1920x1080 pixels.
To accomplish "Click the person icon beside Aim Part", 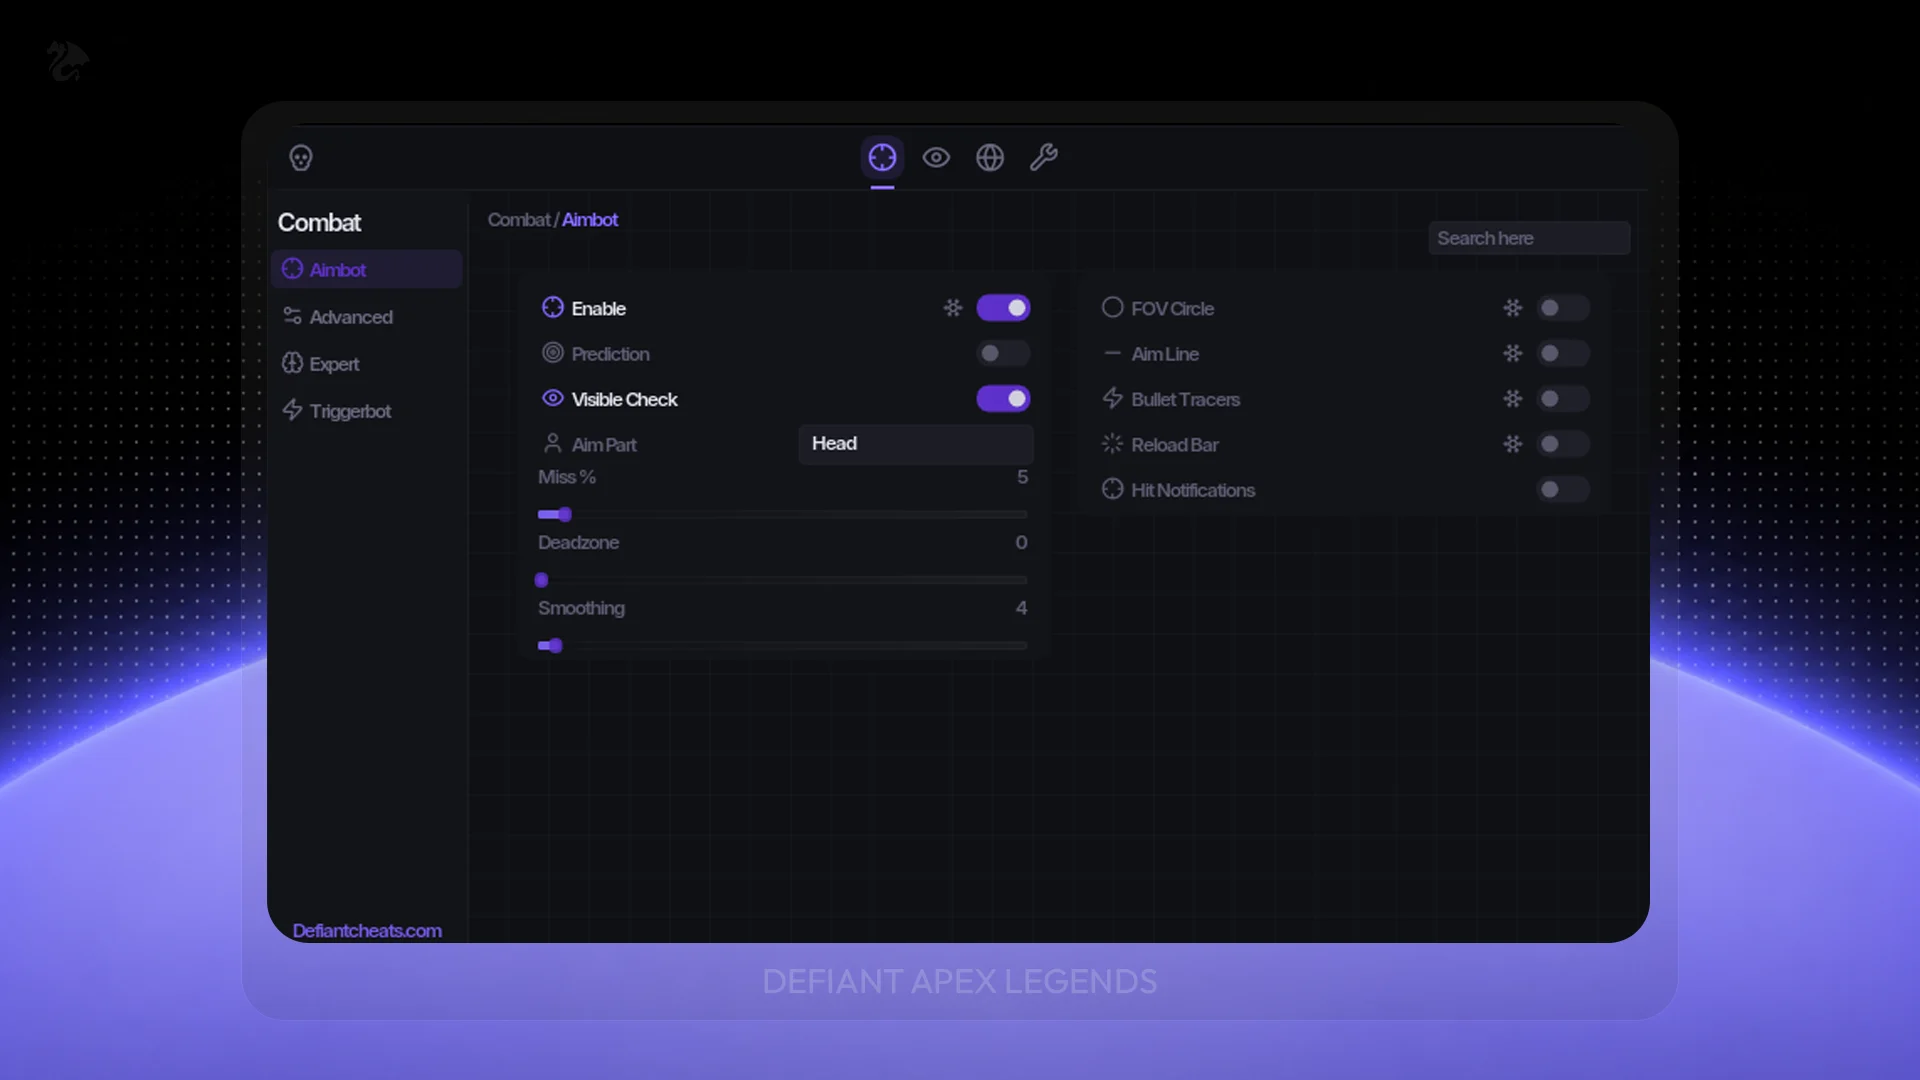I will 553,443.
